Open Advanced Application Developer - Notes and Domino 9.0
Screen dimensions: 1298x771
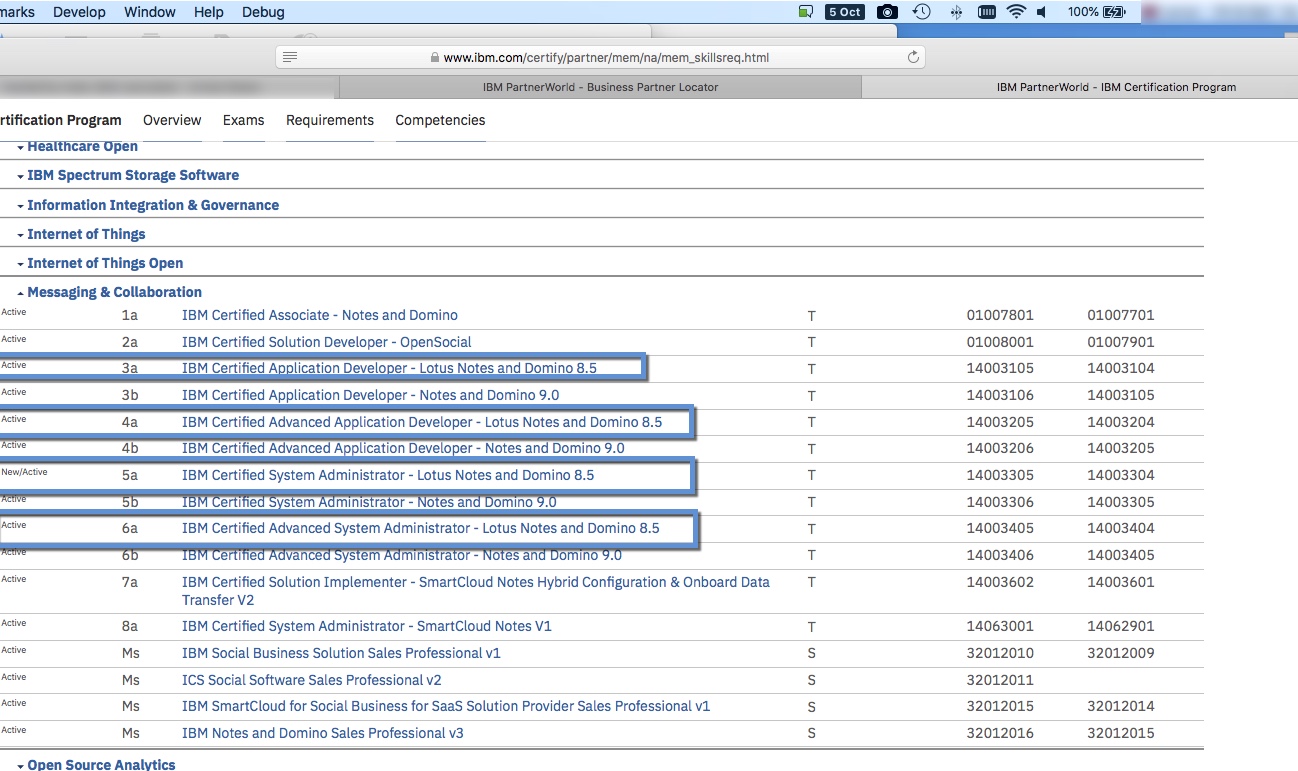[x=403, y=448]
